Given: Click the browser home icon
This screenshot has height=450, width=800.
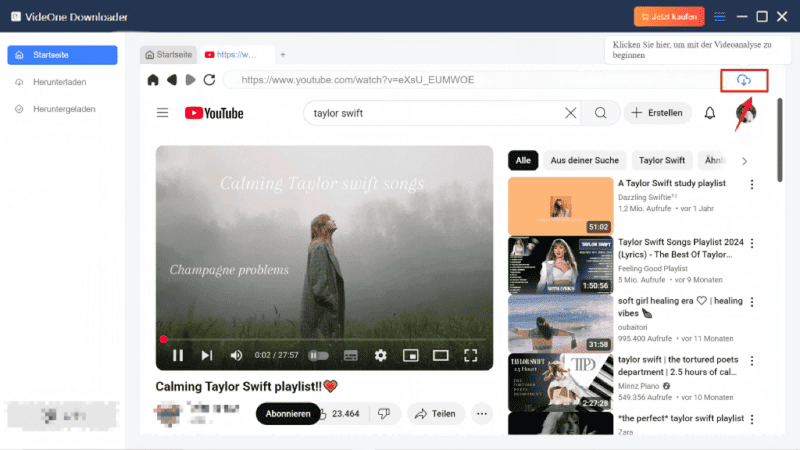Looking at the screenshot, I should pyautogui.click(x=153, y=80).
